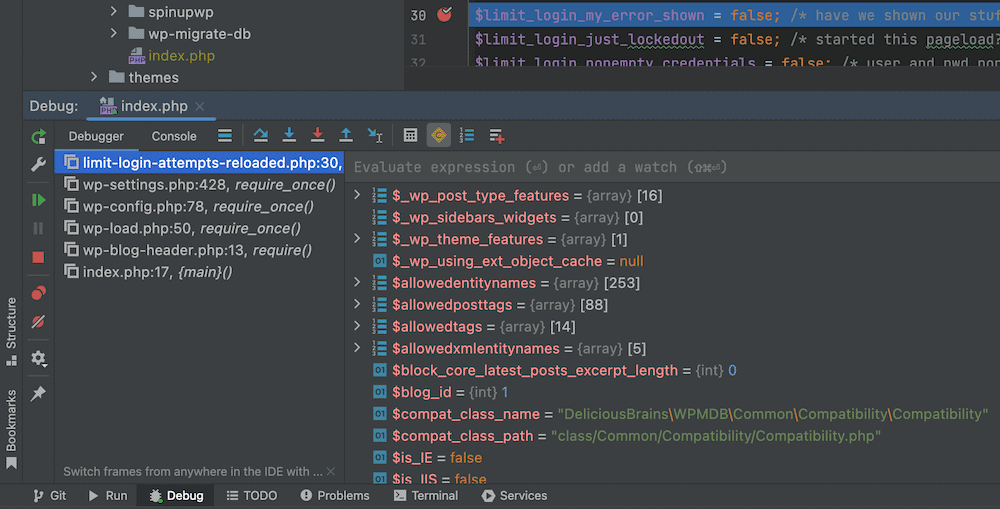Rerun index.php with the green rerun icon
1000x509 pixels.
click(38, 137)
